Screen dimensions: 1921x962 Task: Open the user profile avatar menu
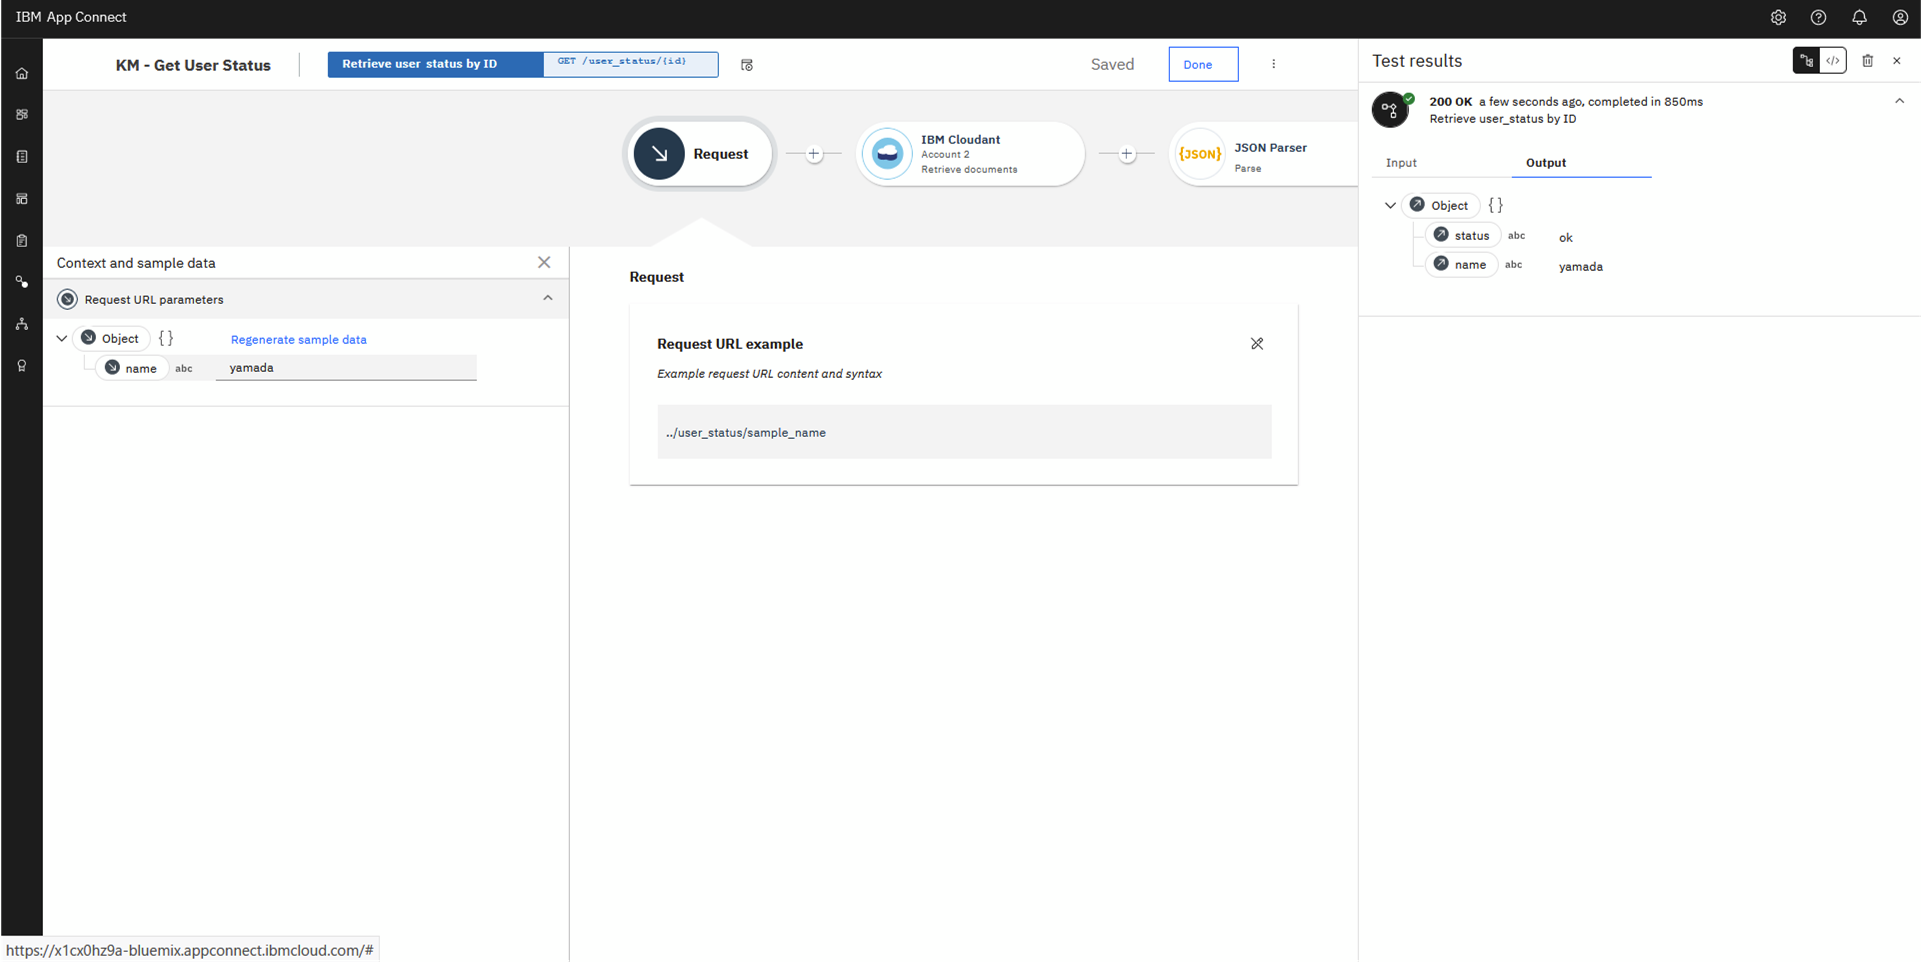pos(1900,17)
